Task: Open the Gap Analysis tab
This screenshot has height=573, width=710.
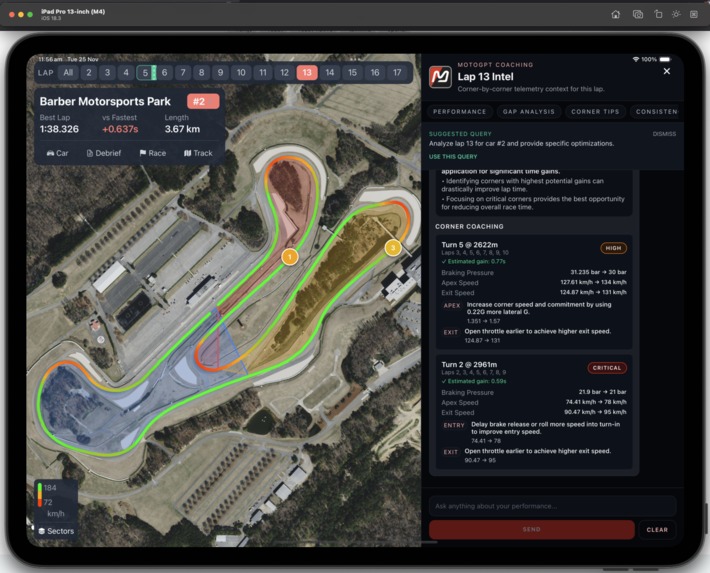Action: pyautogui.click(x=528, y=111)
